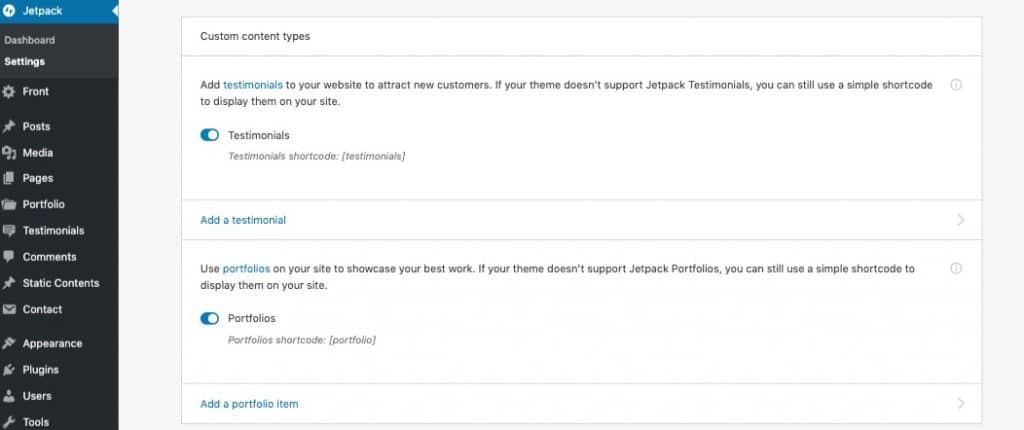Open the Plugins plug icon
Screen dimensions: 1024x430
tap(8, 370)
